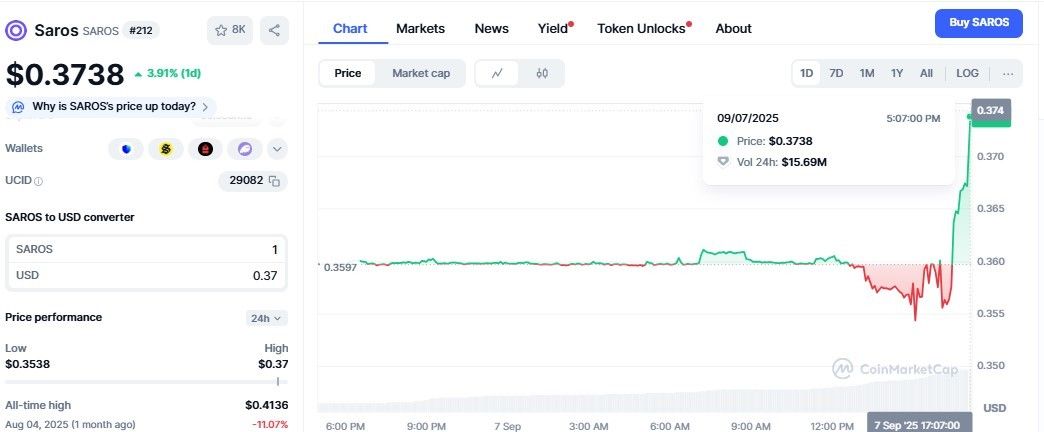1044x432 pixels.
Task: Open the share icon button
Action: coord(274,30)
